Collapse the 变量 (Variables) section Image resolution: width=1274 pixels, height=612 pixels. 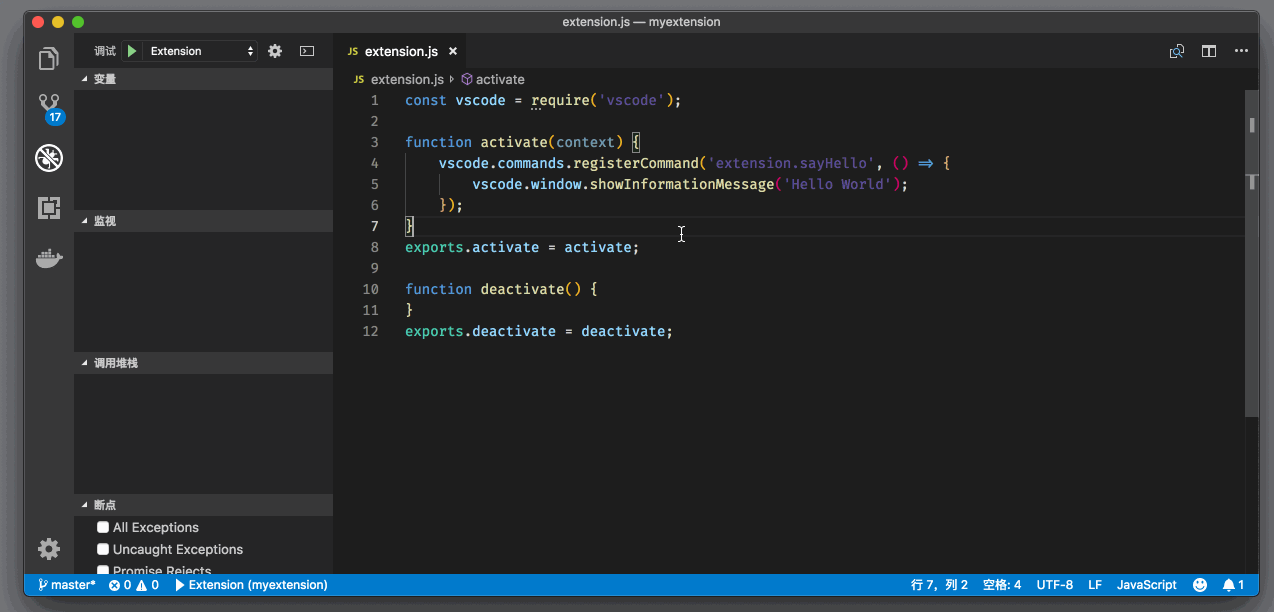point(105,79)
